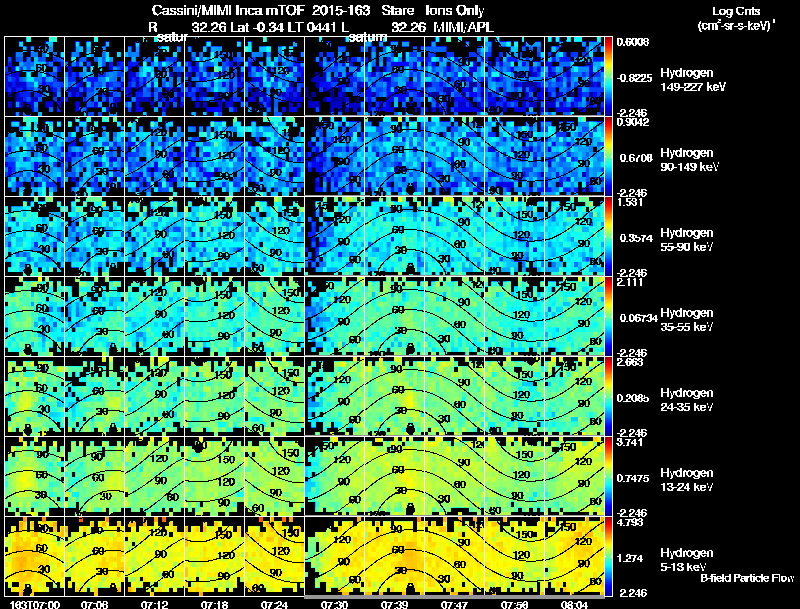
Task: Click the '0.9042' colorbar maximum value
Action: (633, 122)
